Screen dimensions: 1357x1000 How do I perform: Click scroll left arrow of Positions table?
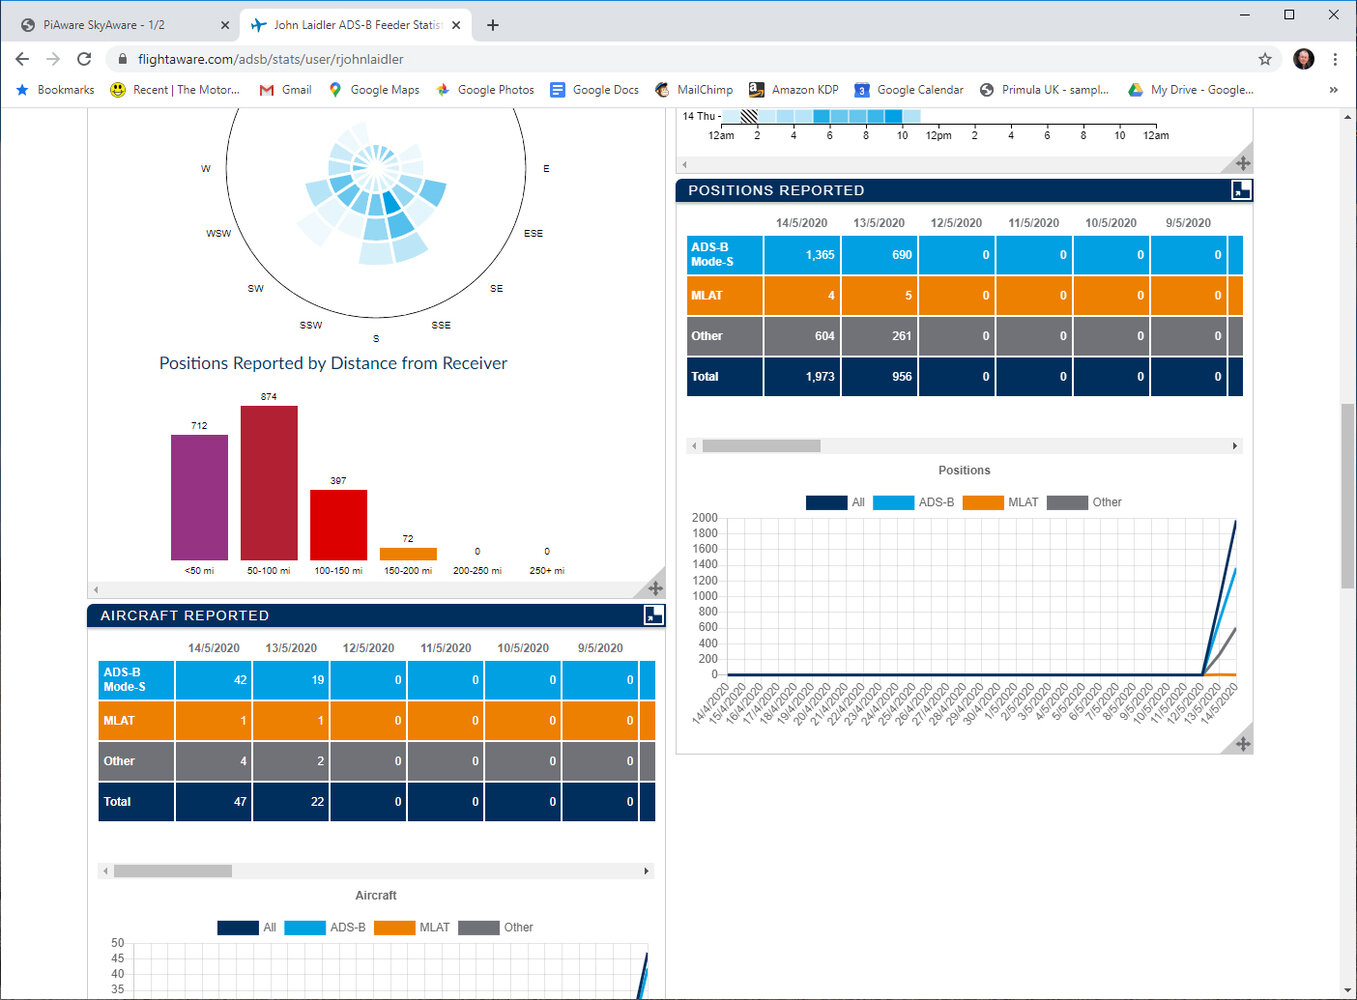[695, 446]
